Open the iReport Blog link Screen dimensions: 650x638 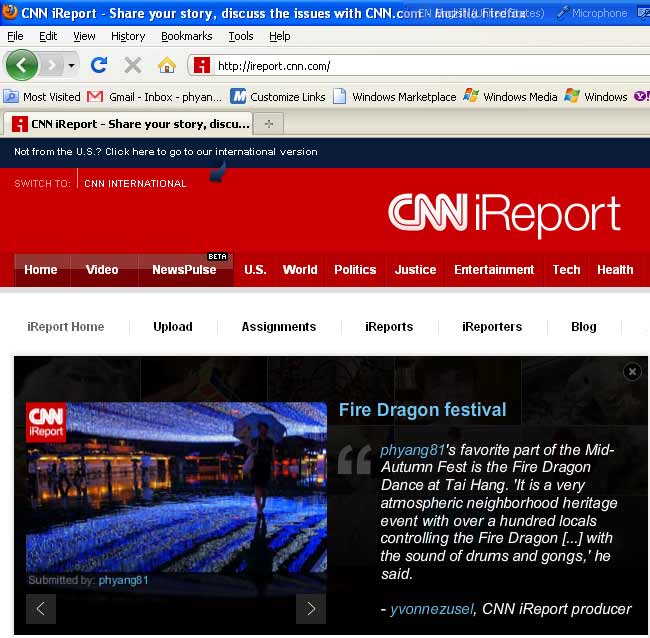(x=584, y=327)
